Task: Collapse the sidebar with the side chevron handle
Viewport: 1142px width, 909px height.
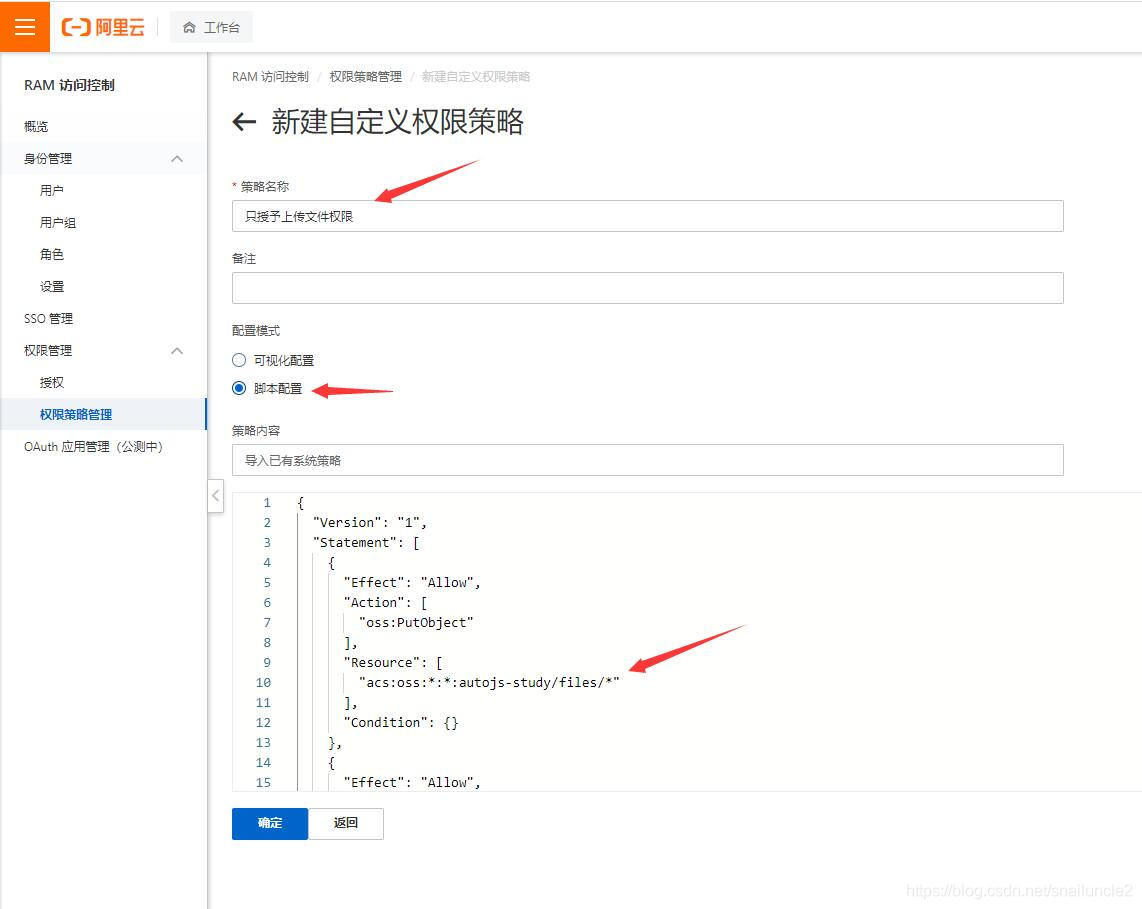Action: click(216, 496)
